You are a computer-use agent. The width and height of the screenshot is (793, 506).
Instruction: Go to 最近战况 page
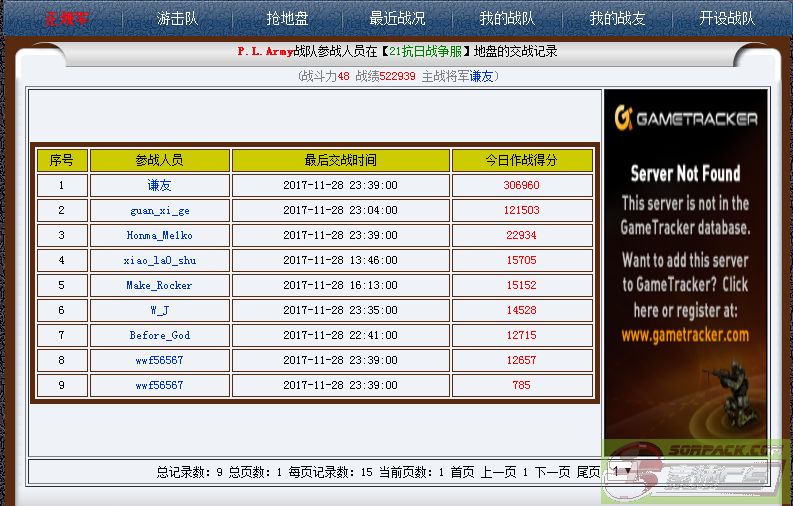(x=397, y=18)
